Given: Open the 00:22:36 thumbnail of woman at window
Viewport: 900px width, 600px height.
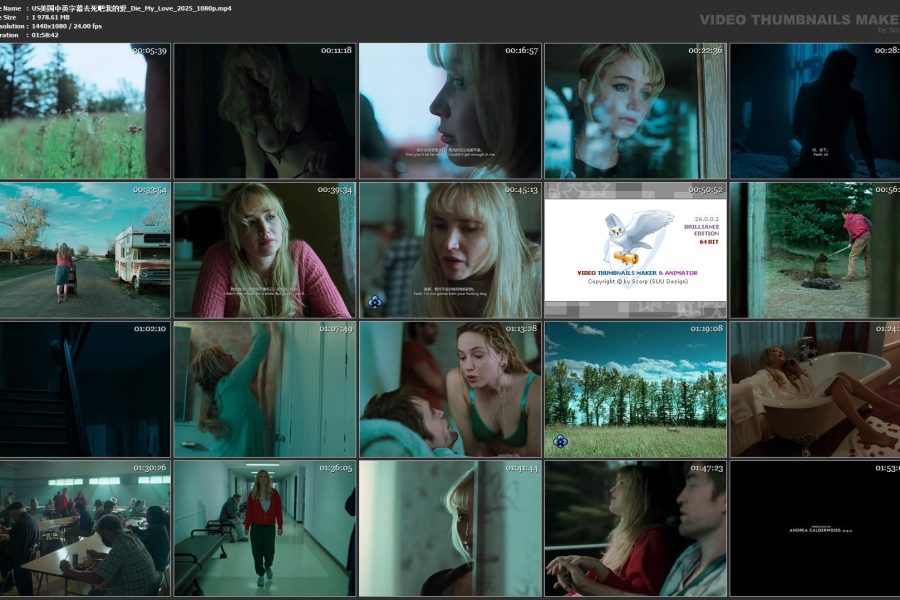Looking at the screenshot, I should coord(635,111).
